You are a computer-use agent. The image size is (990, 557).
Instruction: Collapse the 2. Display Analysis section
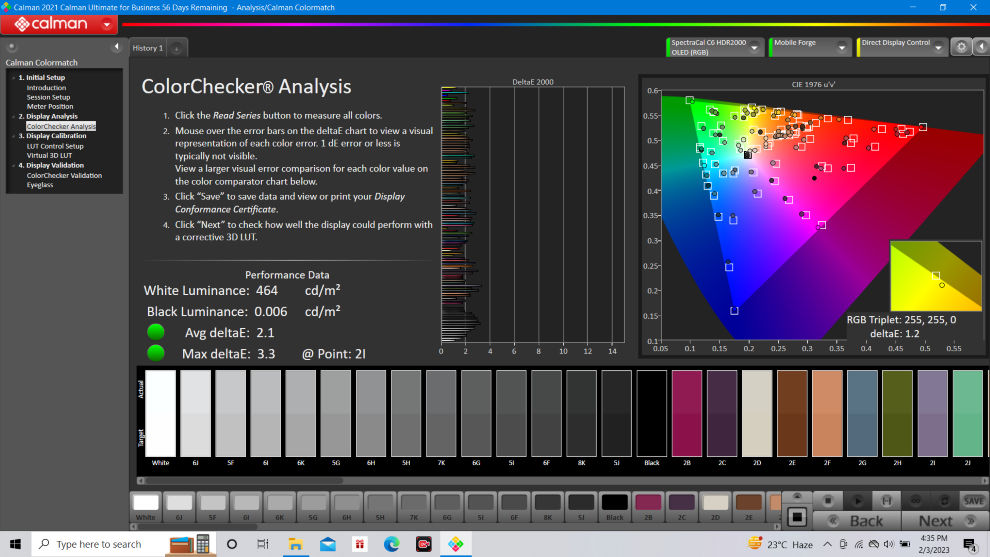click(x=13, y=117)
